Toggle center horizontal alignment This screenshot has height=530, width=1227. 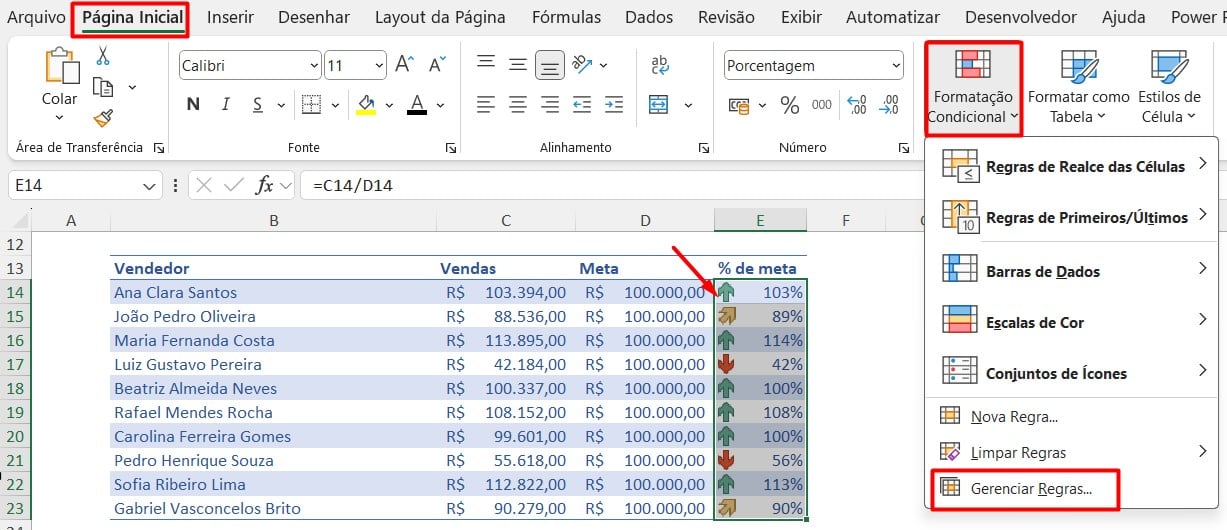pos(518,104)
